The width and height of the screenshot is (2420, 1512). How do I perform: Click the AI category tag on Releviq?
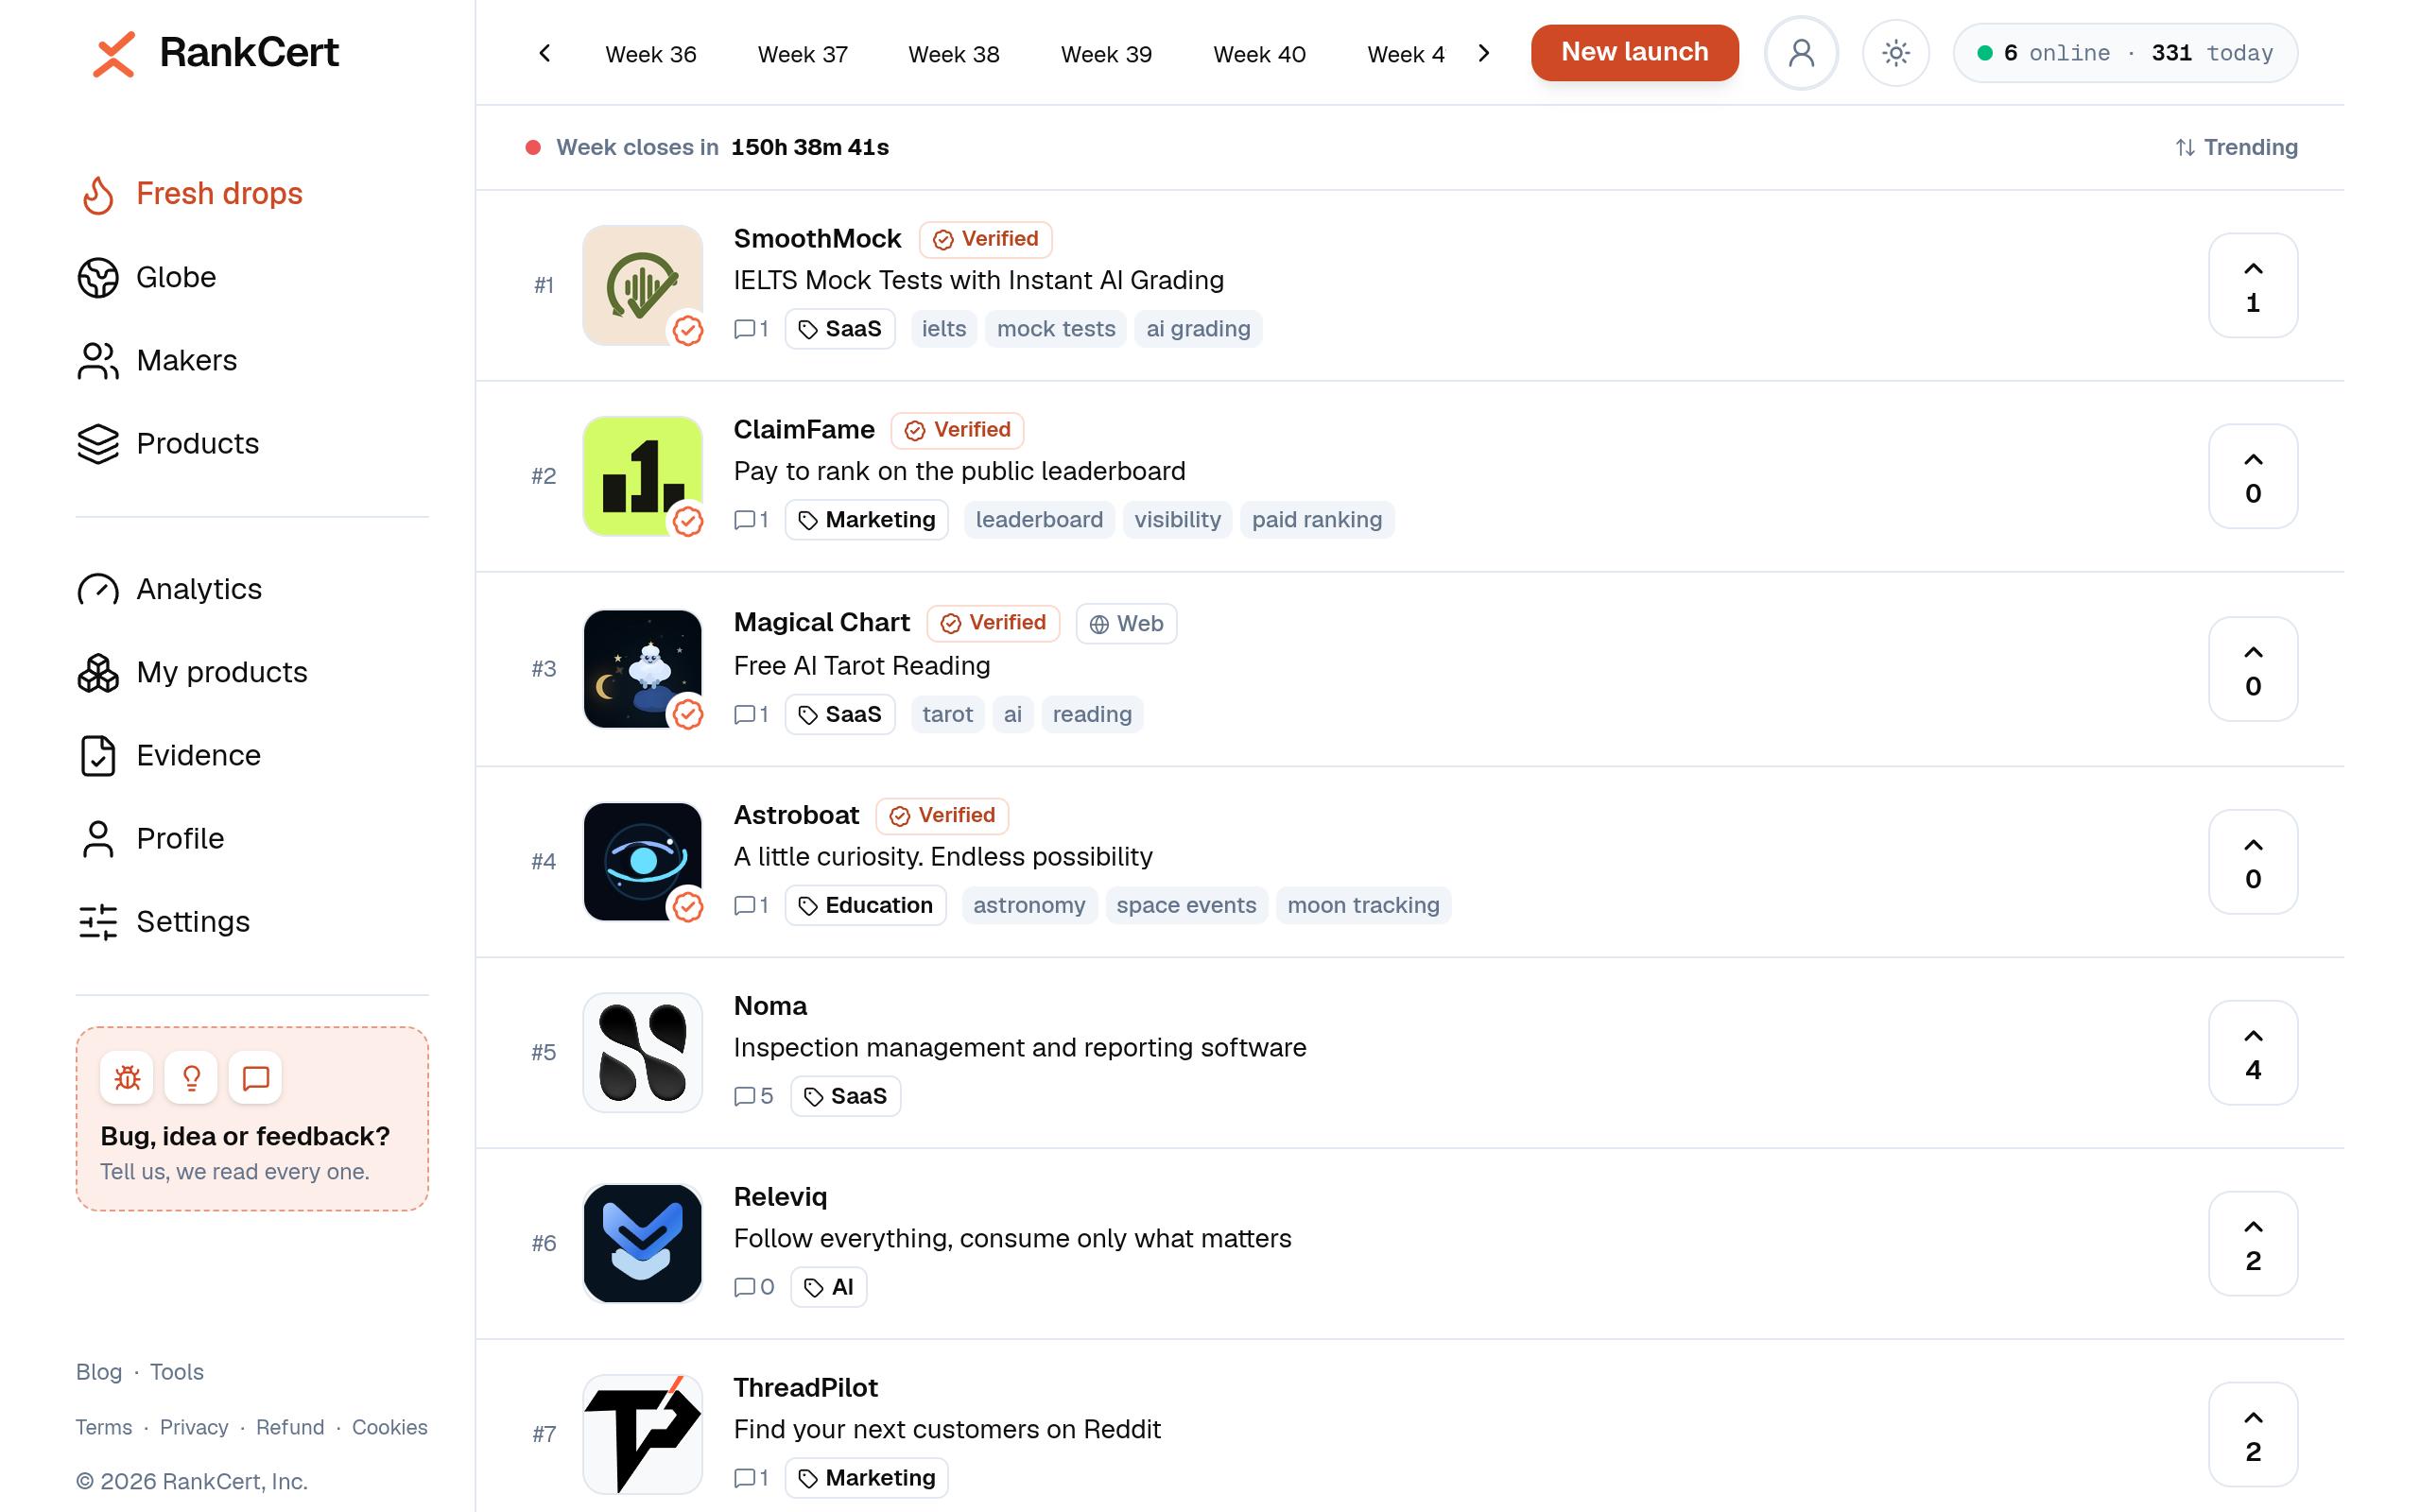pos(828,1287)
